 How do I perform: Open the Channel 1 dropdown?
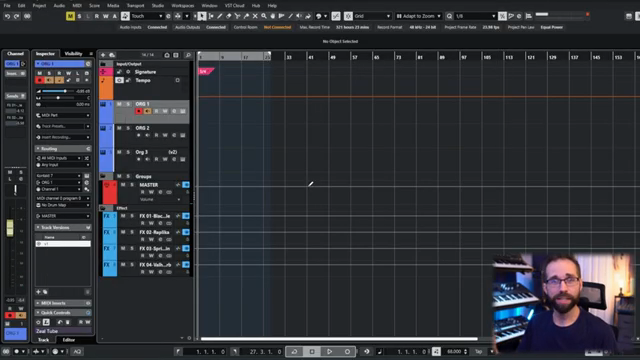59,189
